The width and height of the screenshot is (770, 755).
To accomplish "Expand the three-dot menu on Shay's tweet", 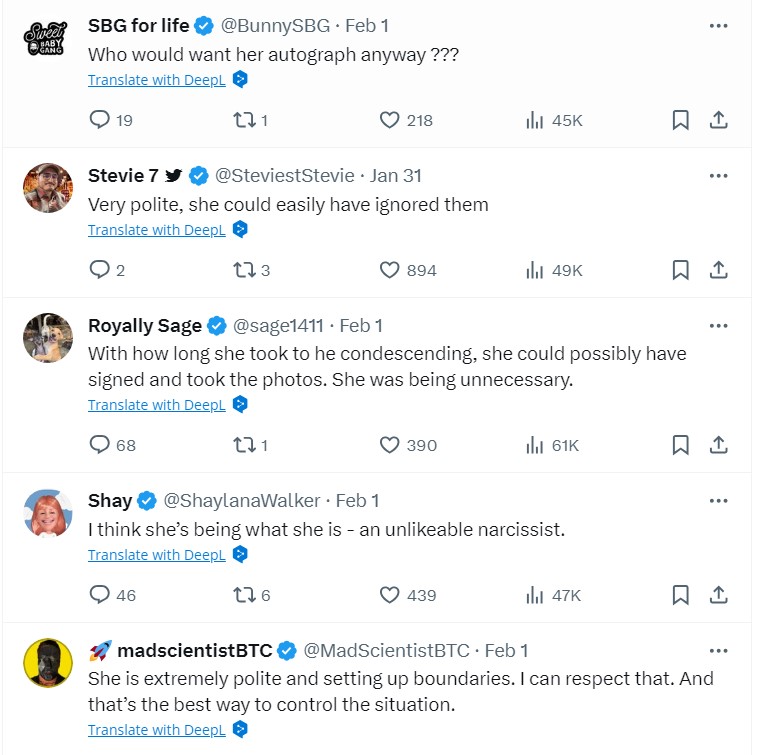I will [718, 500].
